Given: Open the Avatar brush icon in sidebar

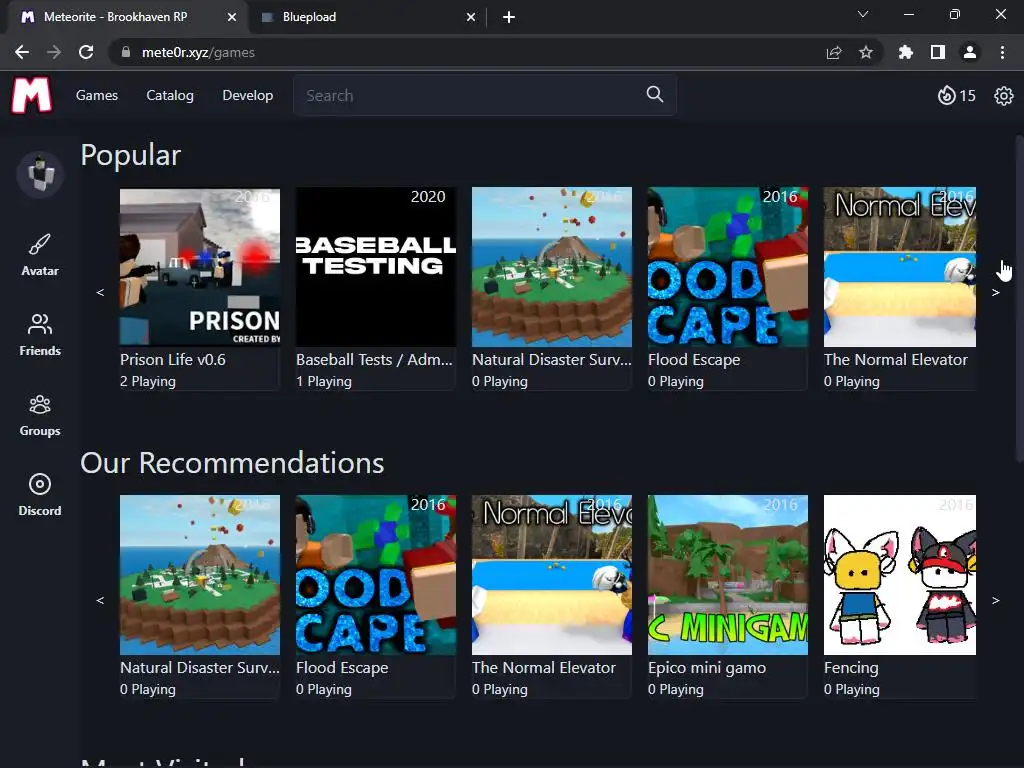Looking at the screenshot, I should pyautogui.click(x=40, y=244).
